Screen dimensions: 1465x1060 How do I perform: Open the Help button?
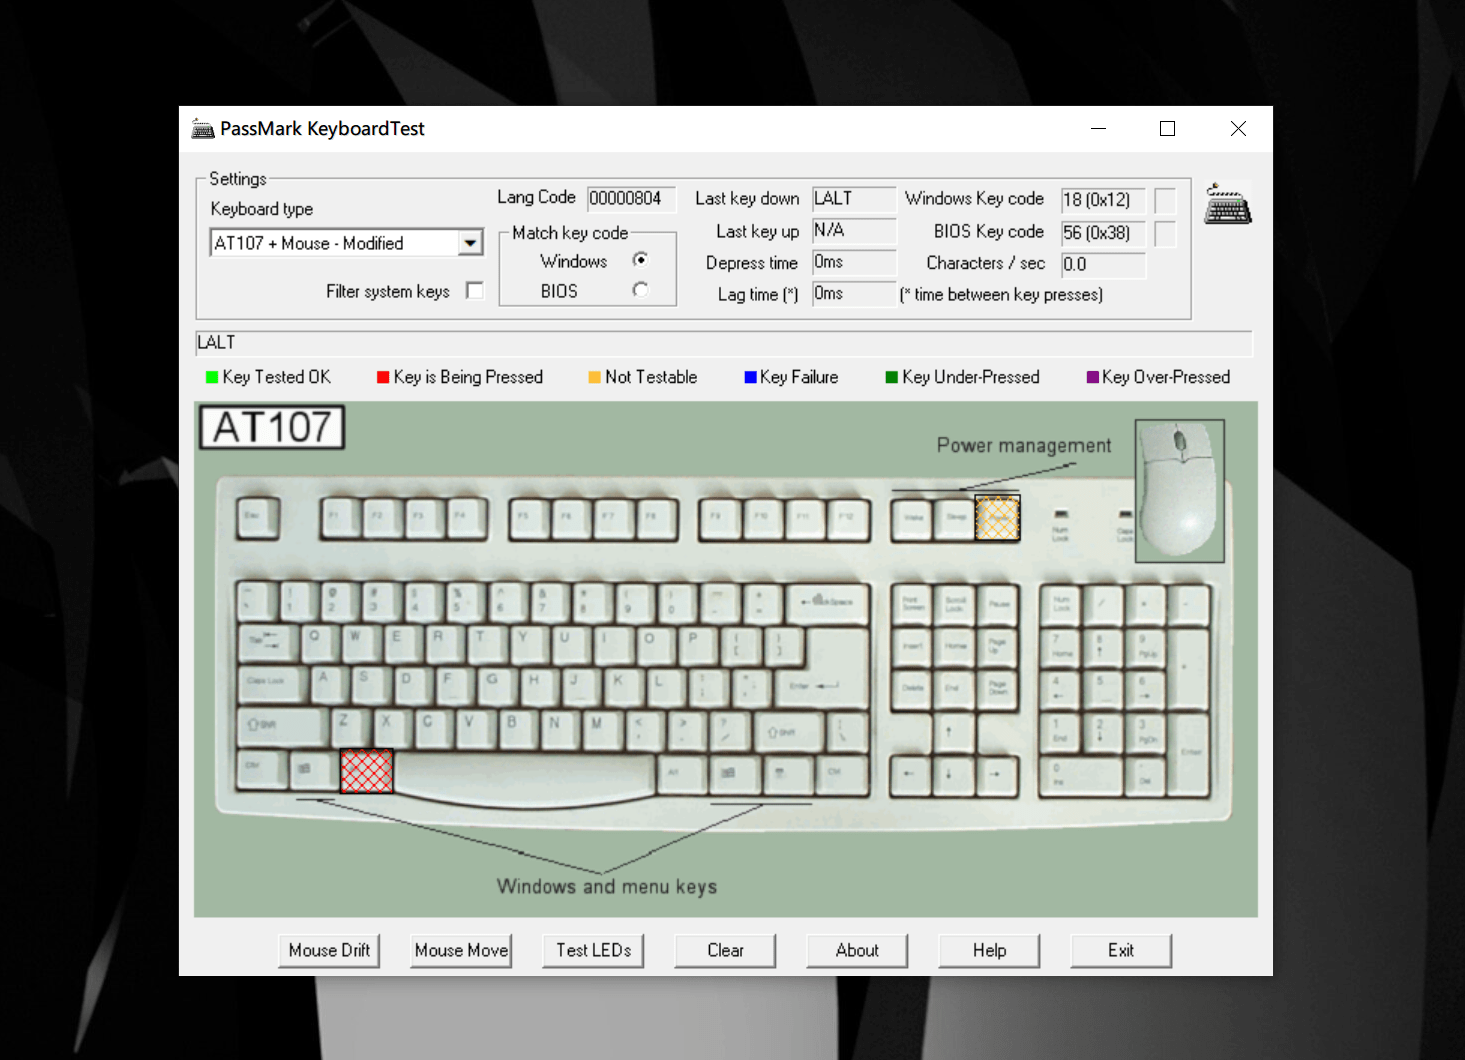[989, 950]
